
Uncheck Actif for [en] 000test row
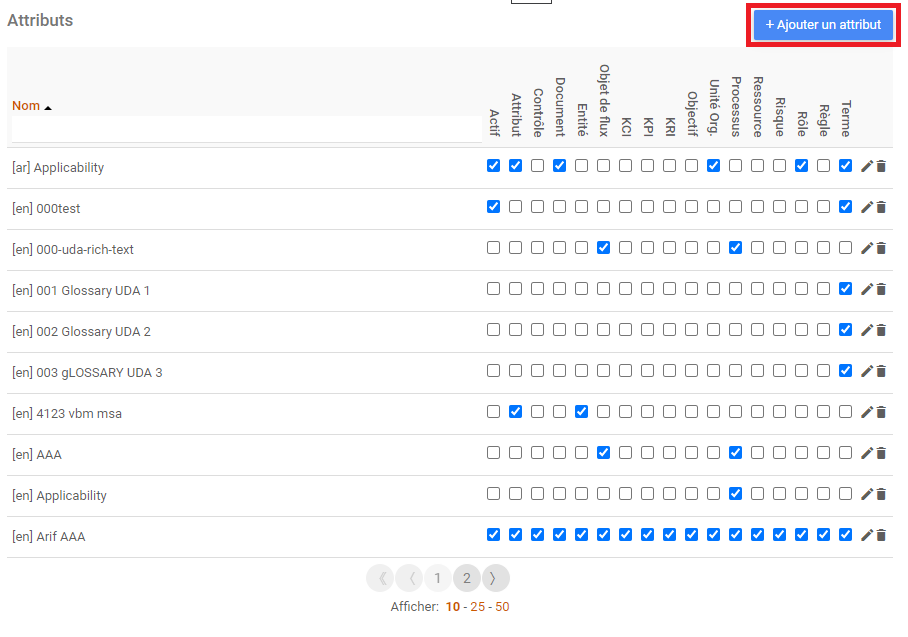click(x=493, y=207)
